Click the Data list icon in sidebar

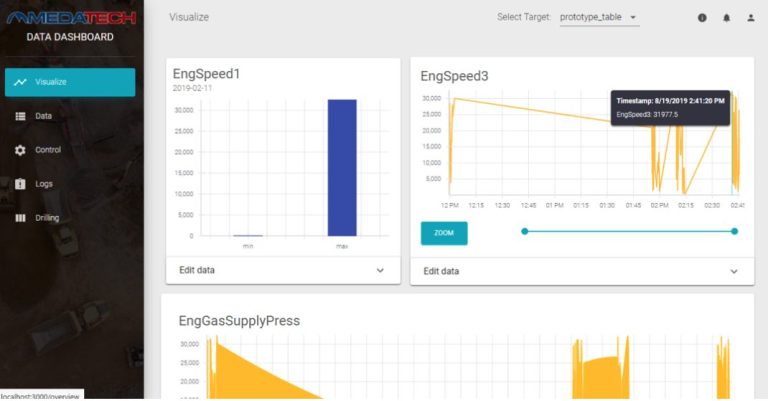pos(20,116)
